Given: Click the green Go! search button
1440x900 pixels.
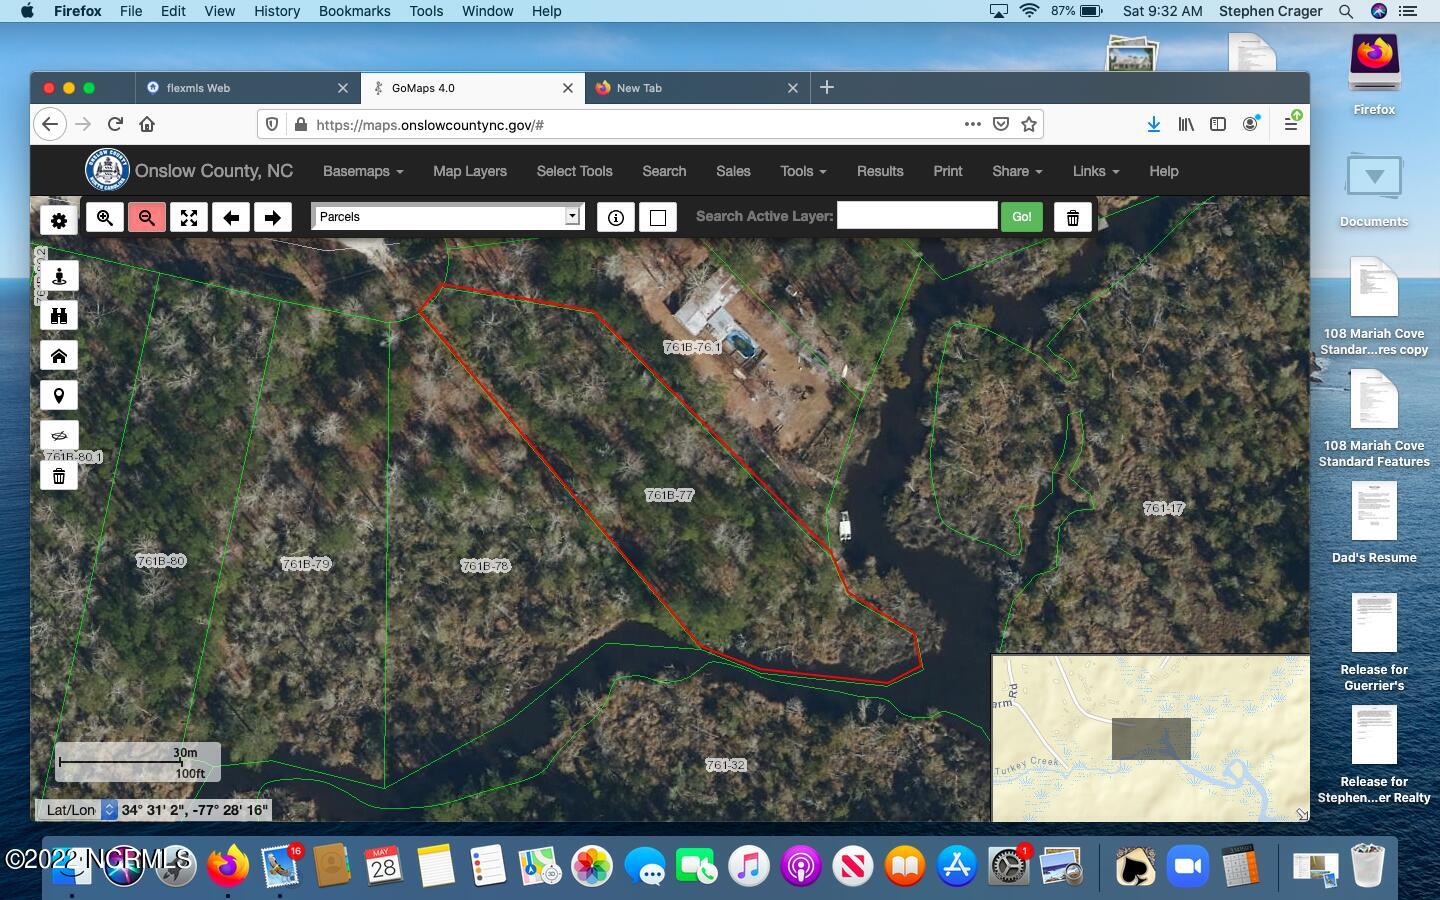Looking at the screenshot, I should (x=1021, y=216).
